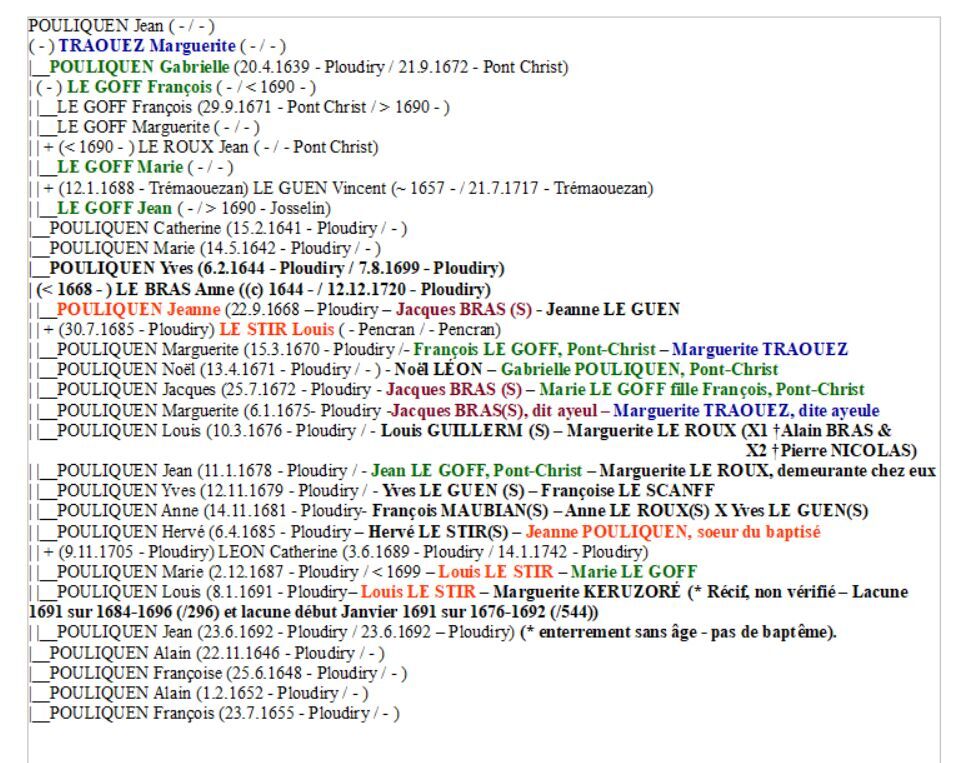The width and height of the screenshot is (955, 763).
Task: Select 'POULIQUEN Jacques' born 25.7.1672
Action: tap(136, 390)
